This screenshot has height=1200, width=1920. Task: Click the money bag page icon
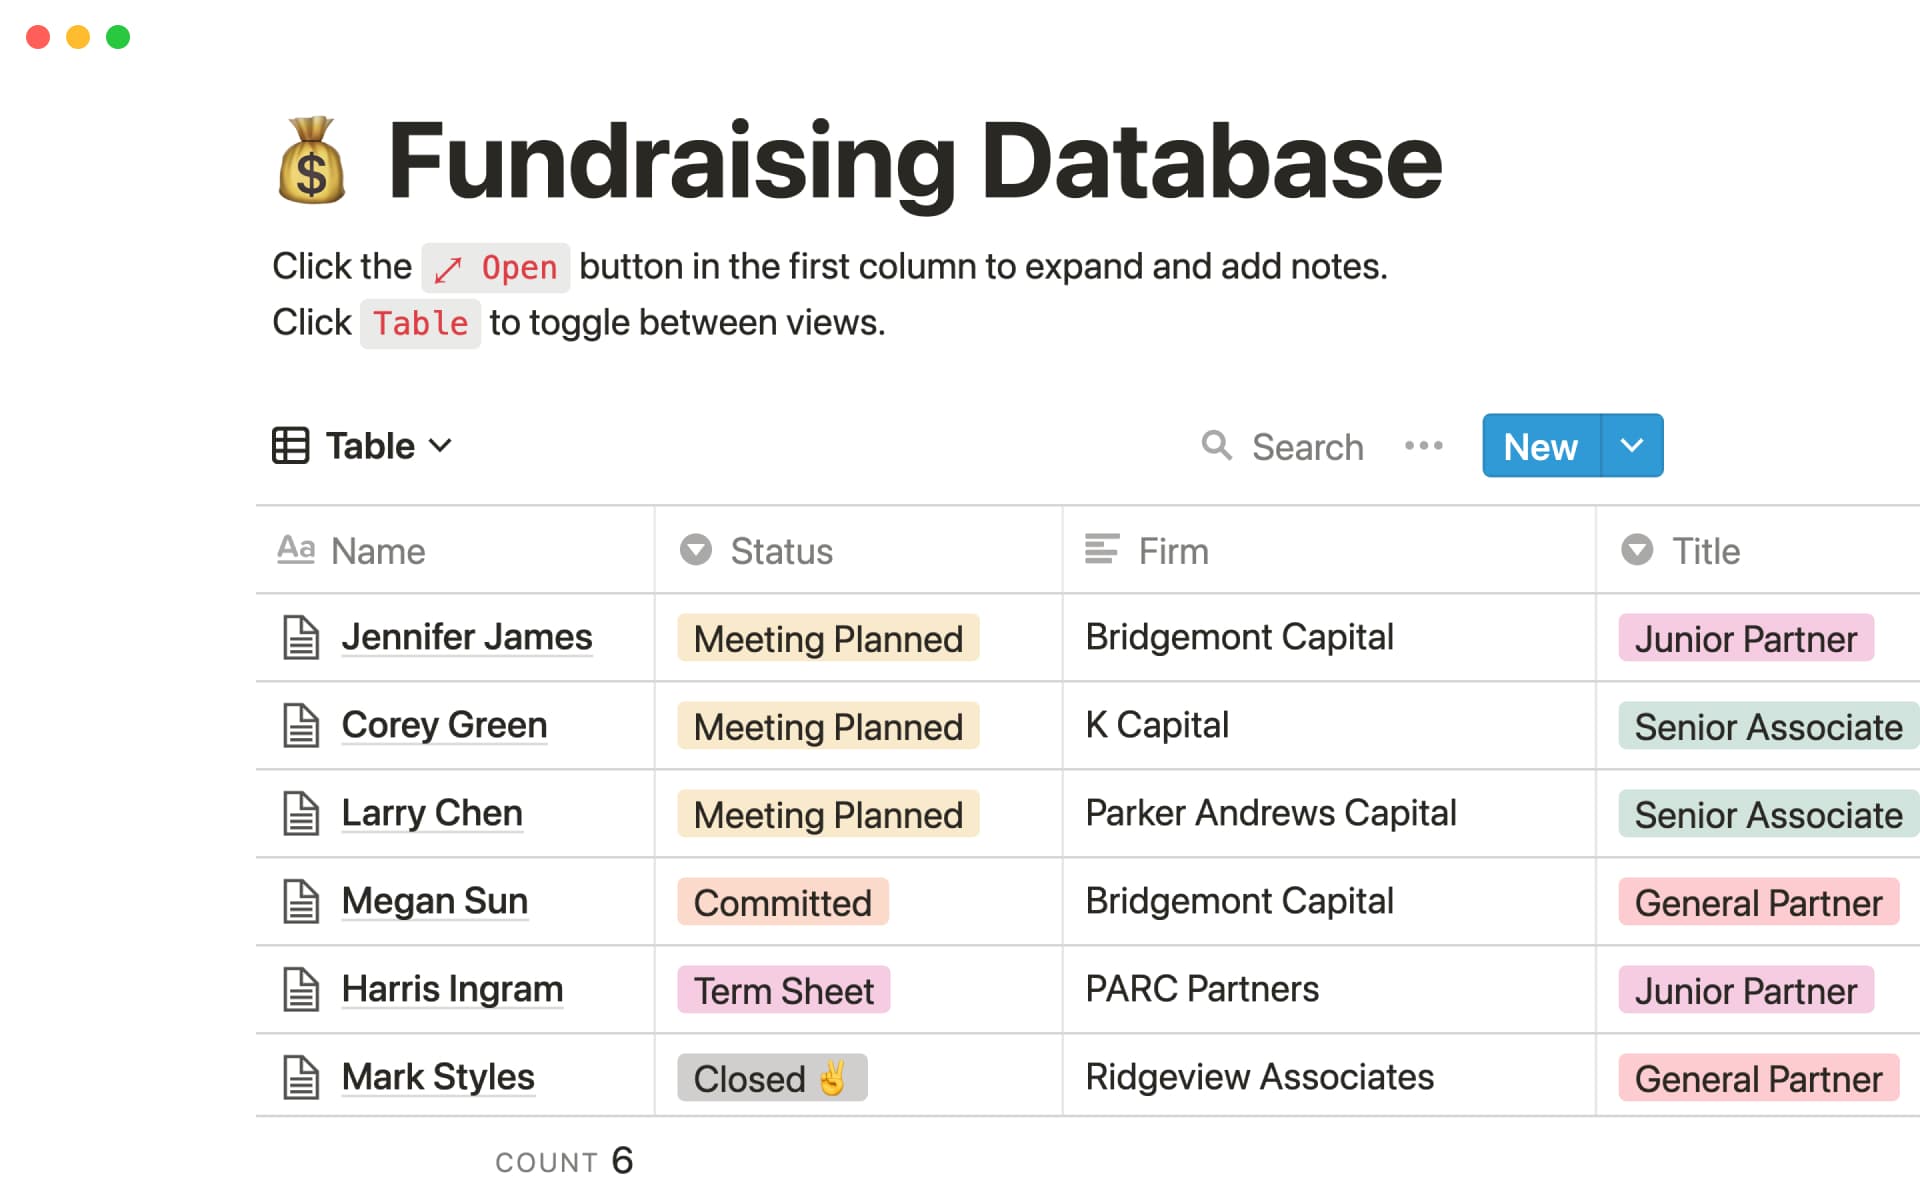coord(312,161)
